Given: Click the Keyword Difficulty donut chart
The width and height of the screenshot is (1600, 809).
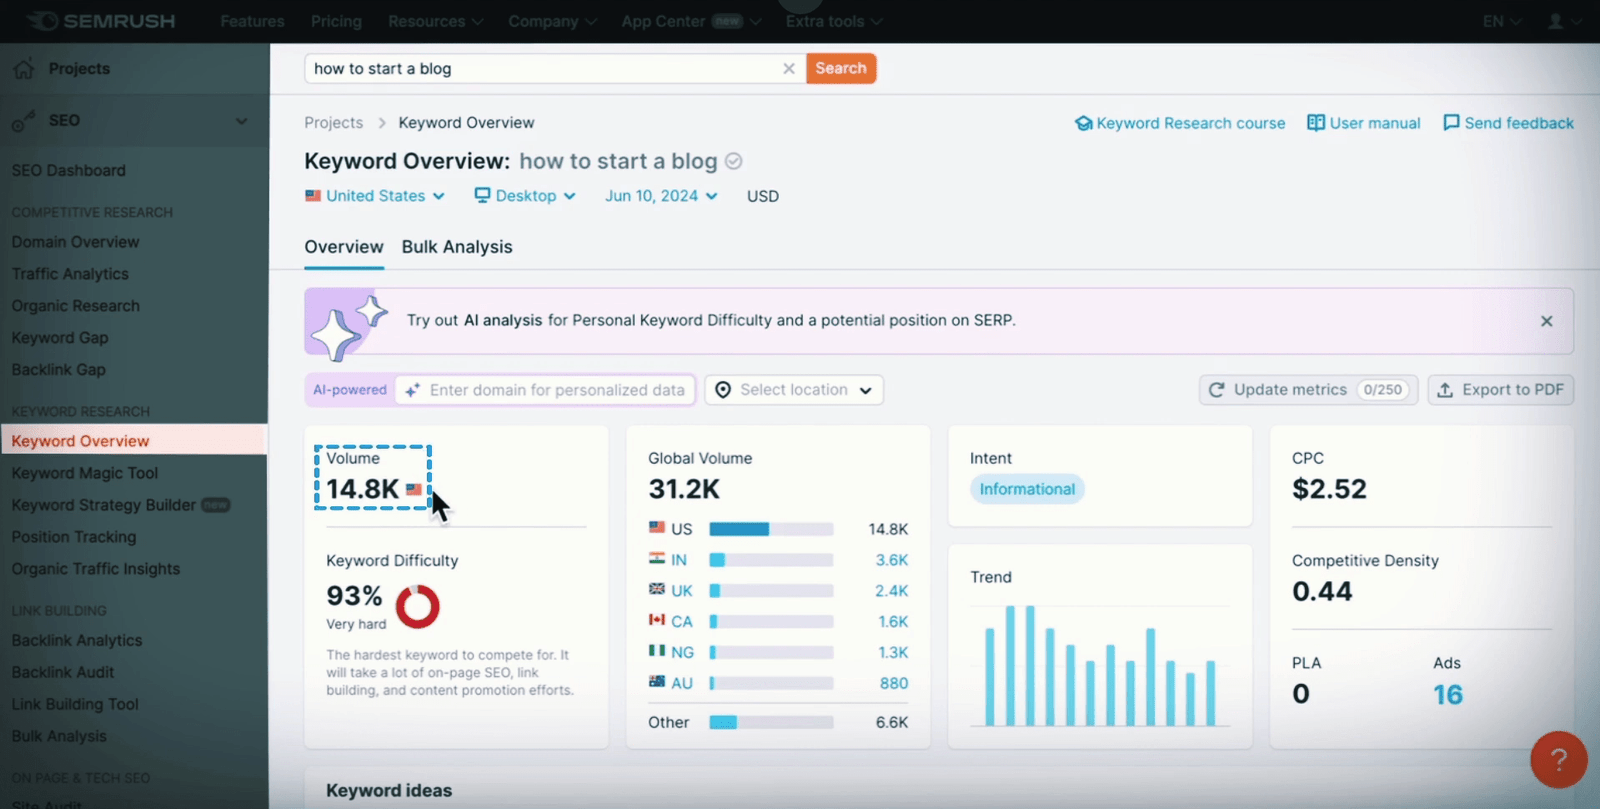Looking at the screenshot, I should click(418, 606).
